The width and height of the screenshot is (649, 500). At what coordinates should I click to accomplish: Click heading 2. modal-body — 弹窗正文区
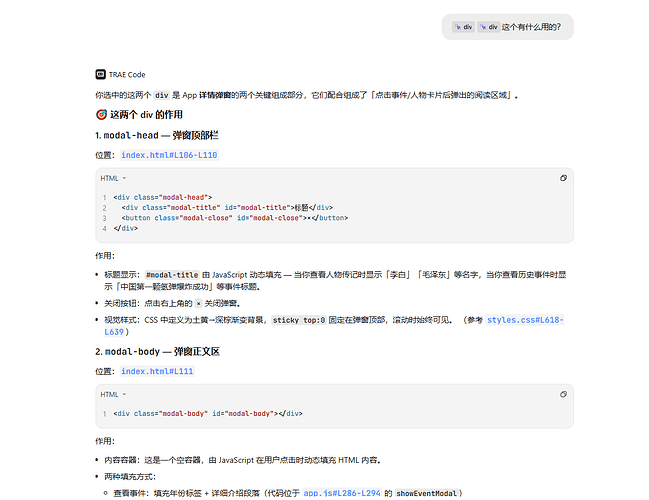click(x=157, y=352)
